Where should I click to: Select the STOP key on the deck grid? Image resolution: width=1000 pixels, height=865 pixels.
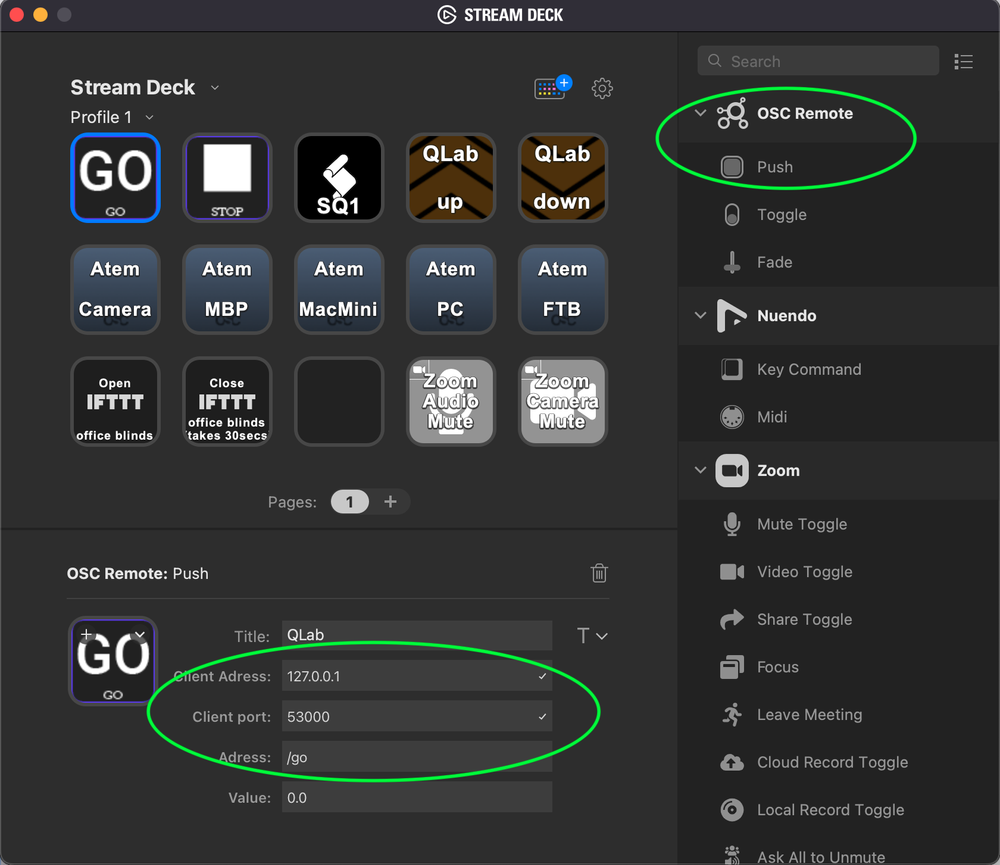(227, 177)
